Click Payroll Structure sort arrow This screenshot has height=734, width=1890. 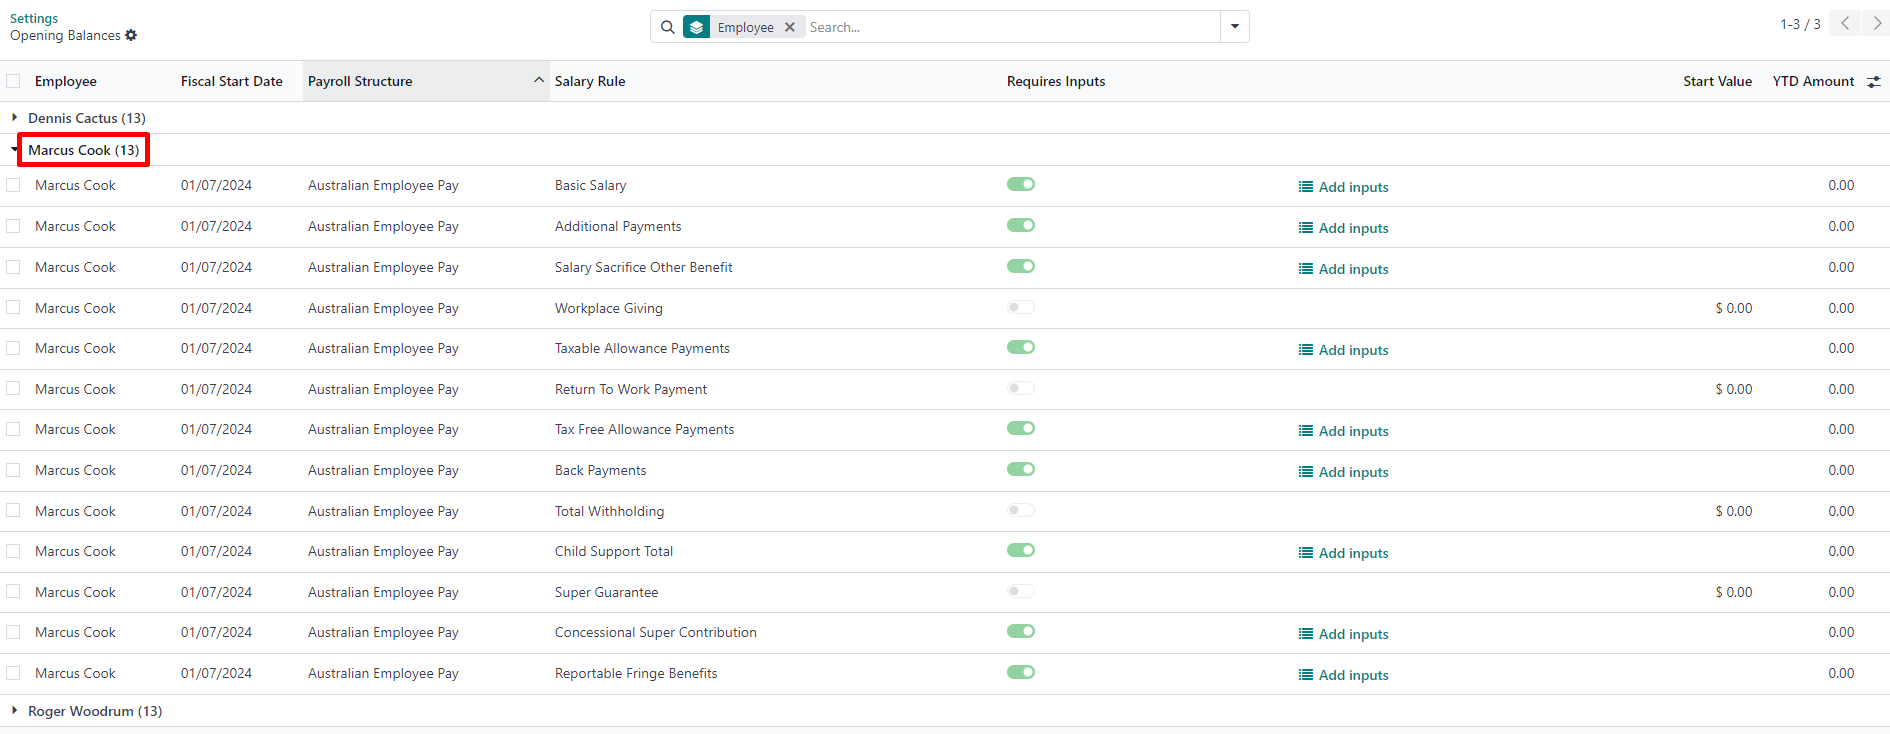[x=539, y=81]
